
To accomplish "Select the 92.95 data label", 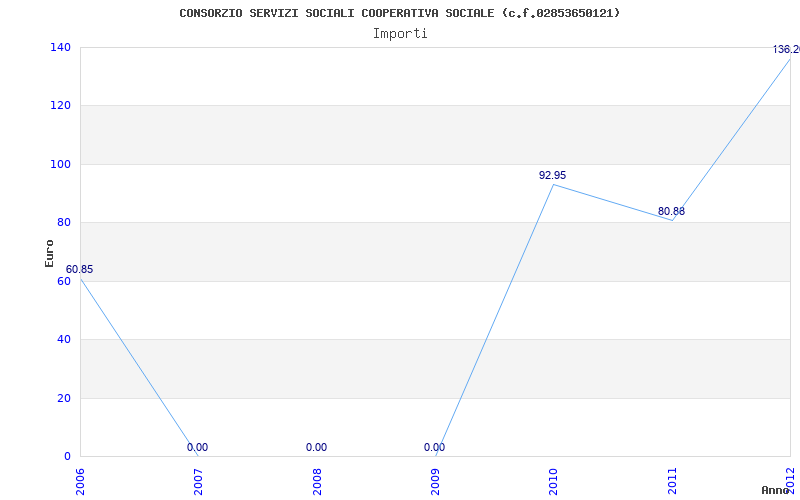I will (553, 175).
